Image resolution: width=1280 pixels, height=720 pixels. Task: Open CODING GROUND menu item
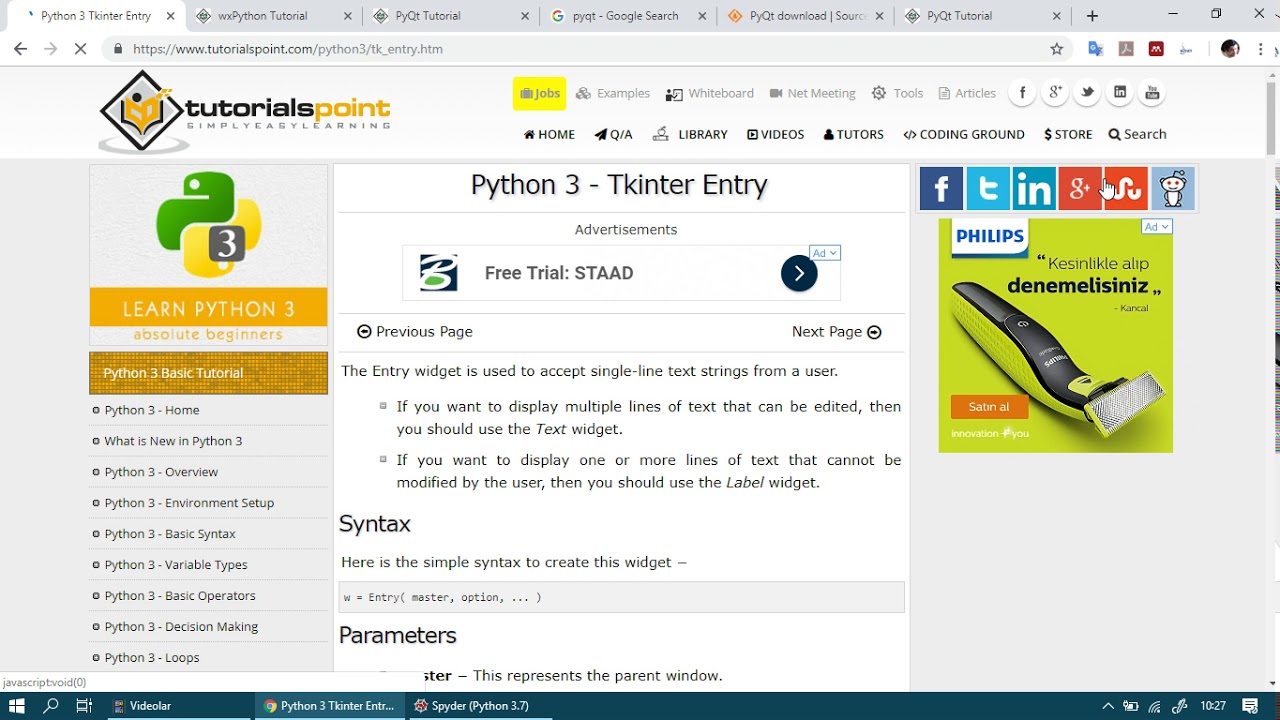point(964,134)
